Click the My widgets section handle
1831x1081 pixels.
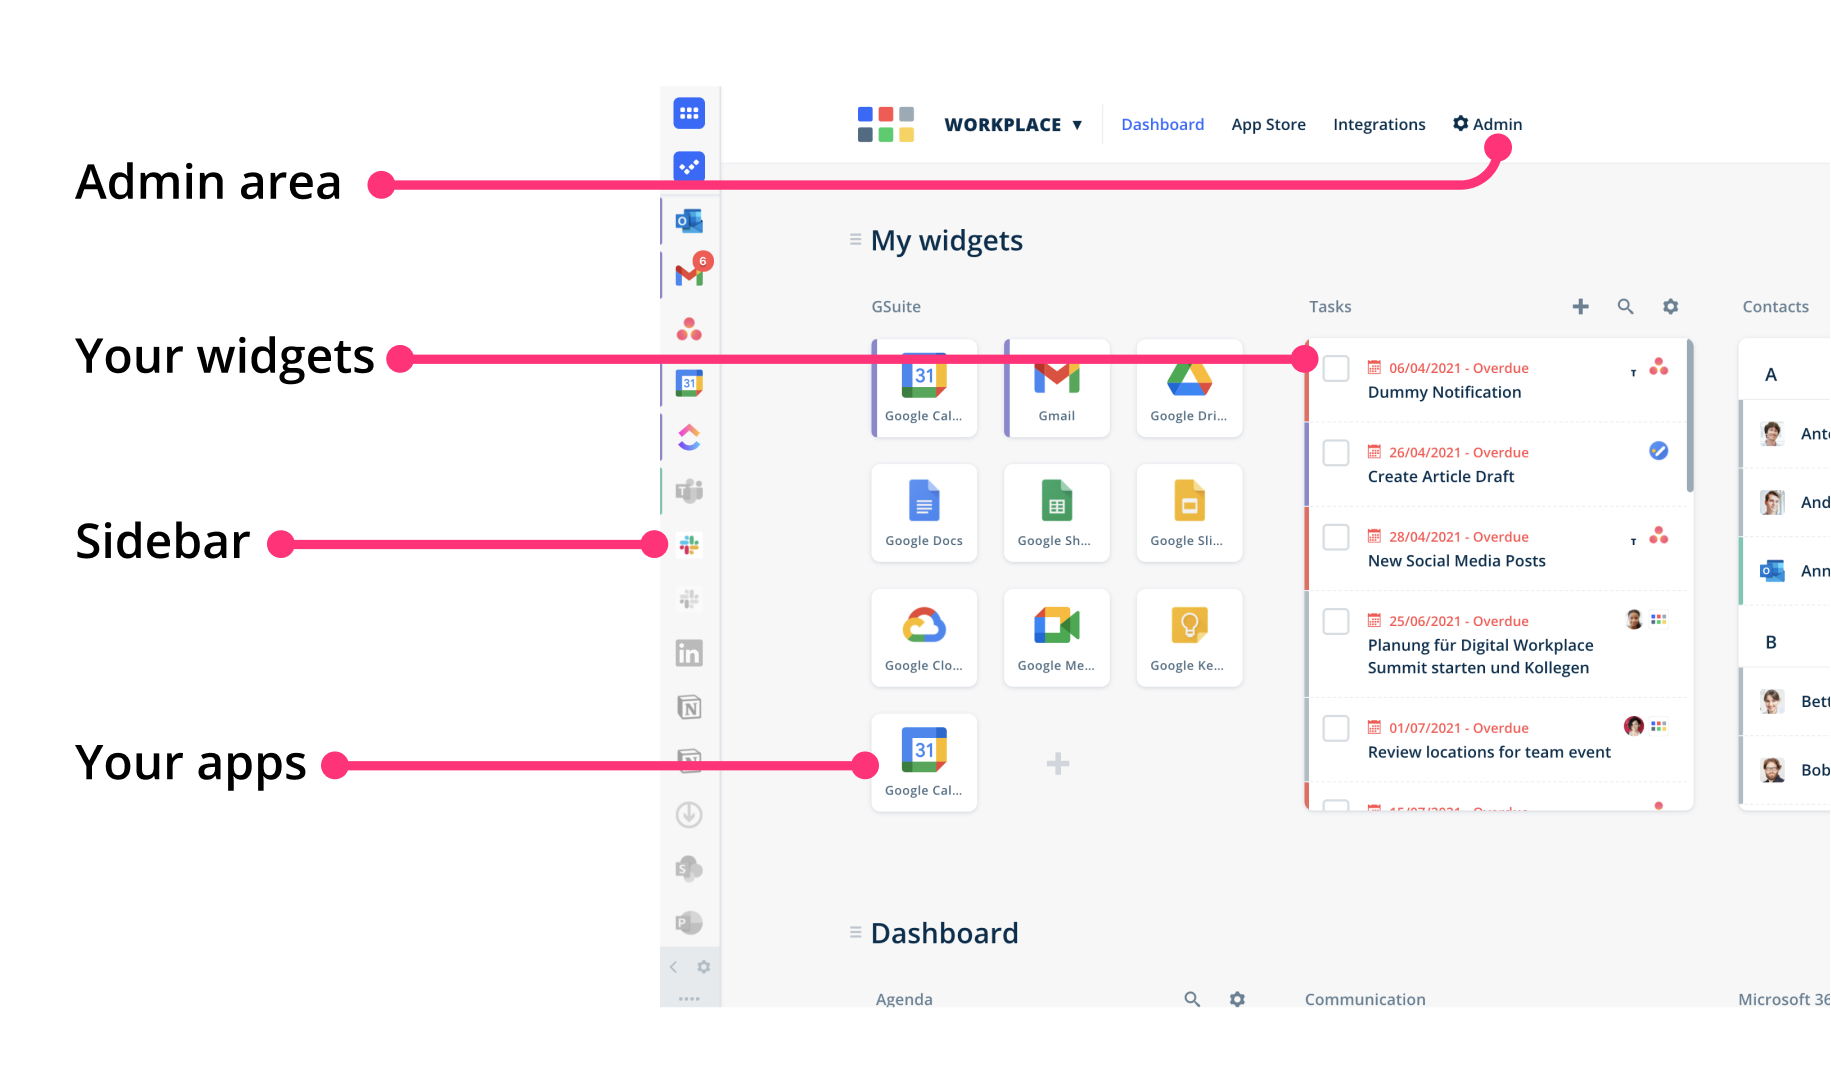coord(855,239)
